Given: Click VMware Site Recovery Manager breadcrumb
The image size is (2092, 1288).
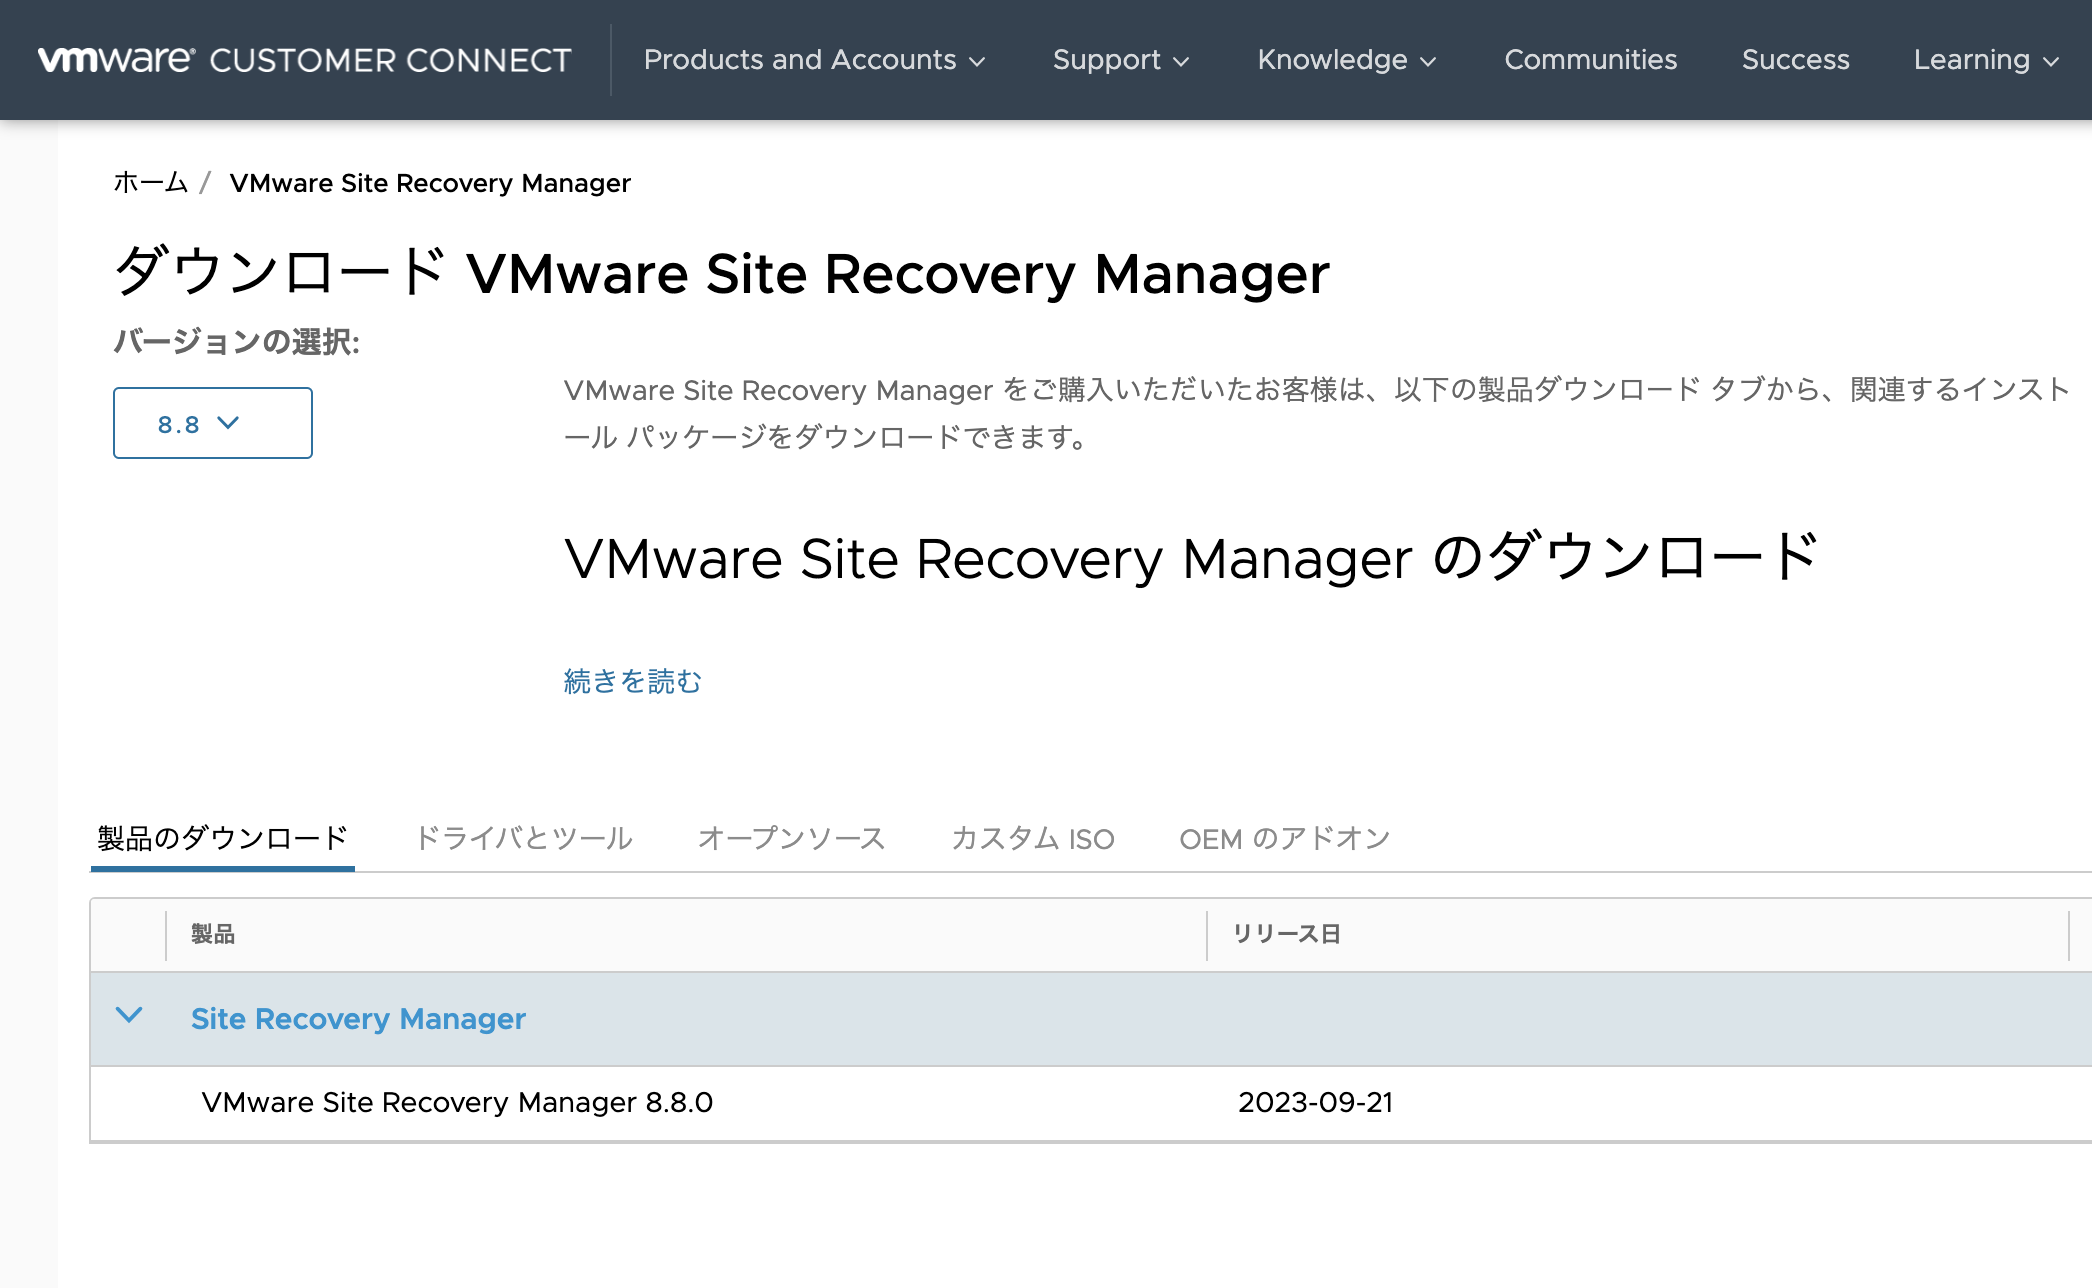Looking at the screenshot, I should pyautogui.click(x=430, y=183).
